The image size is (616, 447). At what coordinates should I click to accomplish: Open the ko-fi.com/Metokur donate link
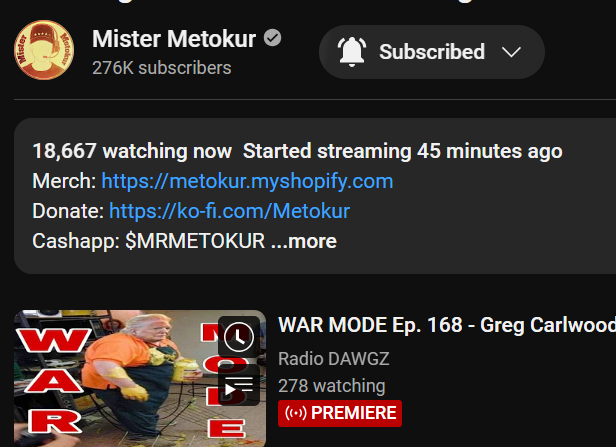point(229,211)
